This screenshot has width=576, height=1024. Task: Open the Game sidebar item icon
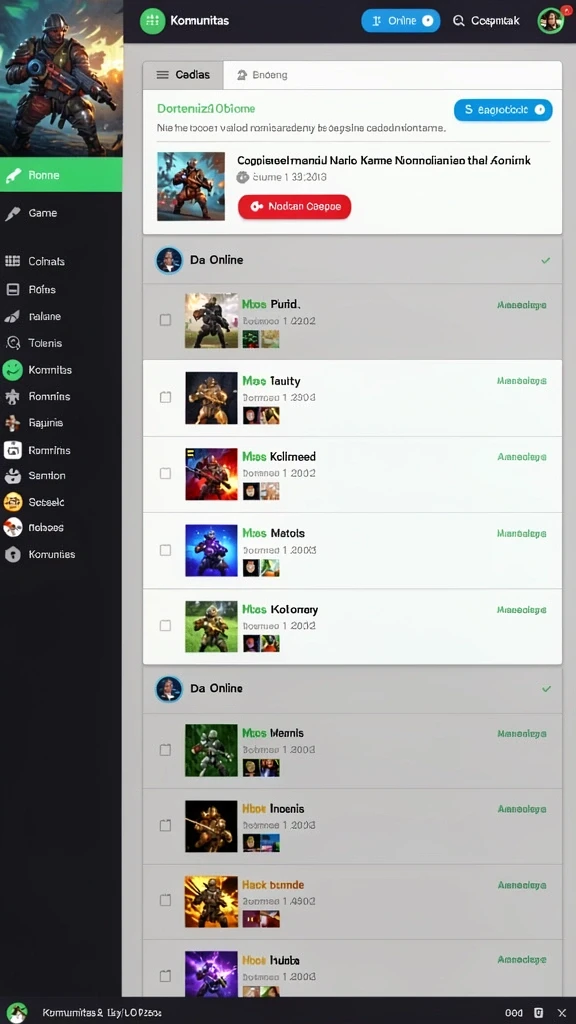pos(12,214)
